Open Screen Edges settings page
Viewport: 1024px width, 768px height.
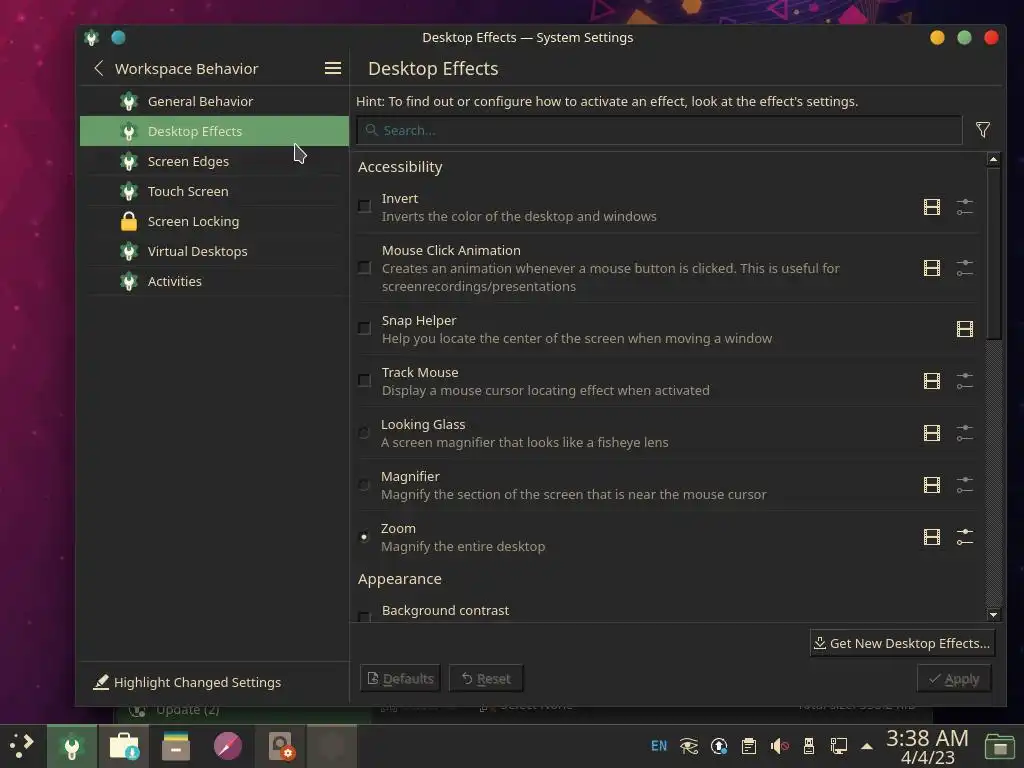coord(214,161)
